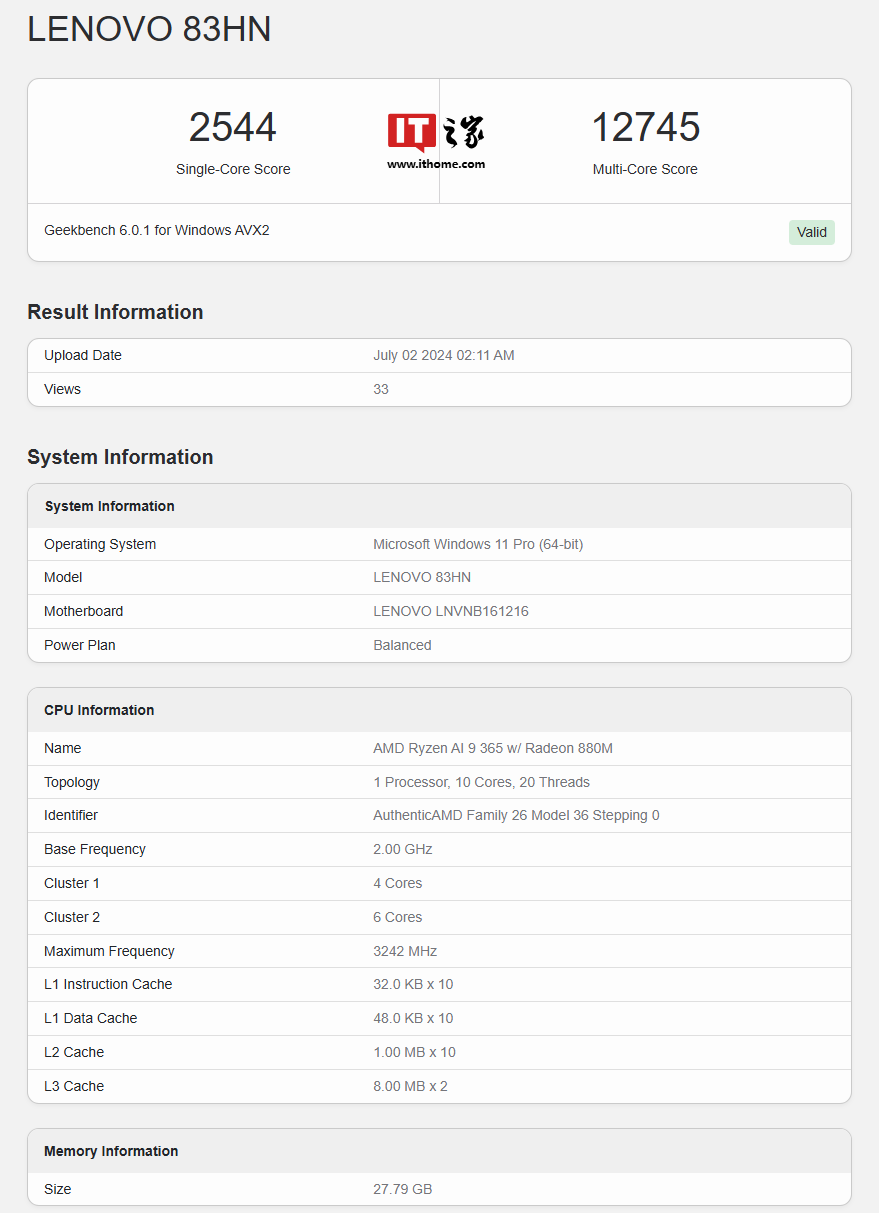Click the Multi-Core Score value 12745
The image size is (879, 1213).
coord(645,128)
